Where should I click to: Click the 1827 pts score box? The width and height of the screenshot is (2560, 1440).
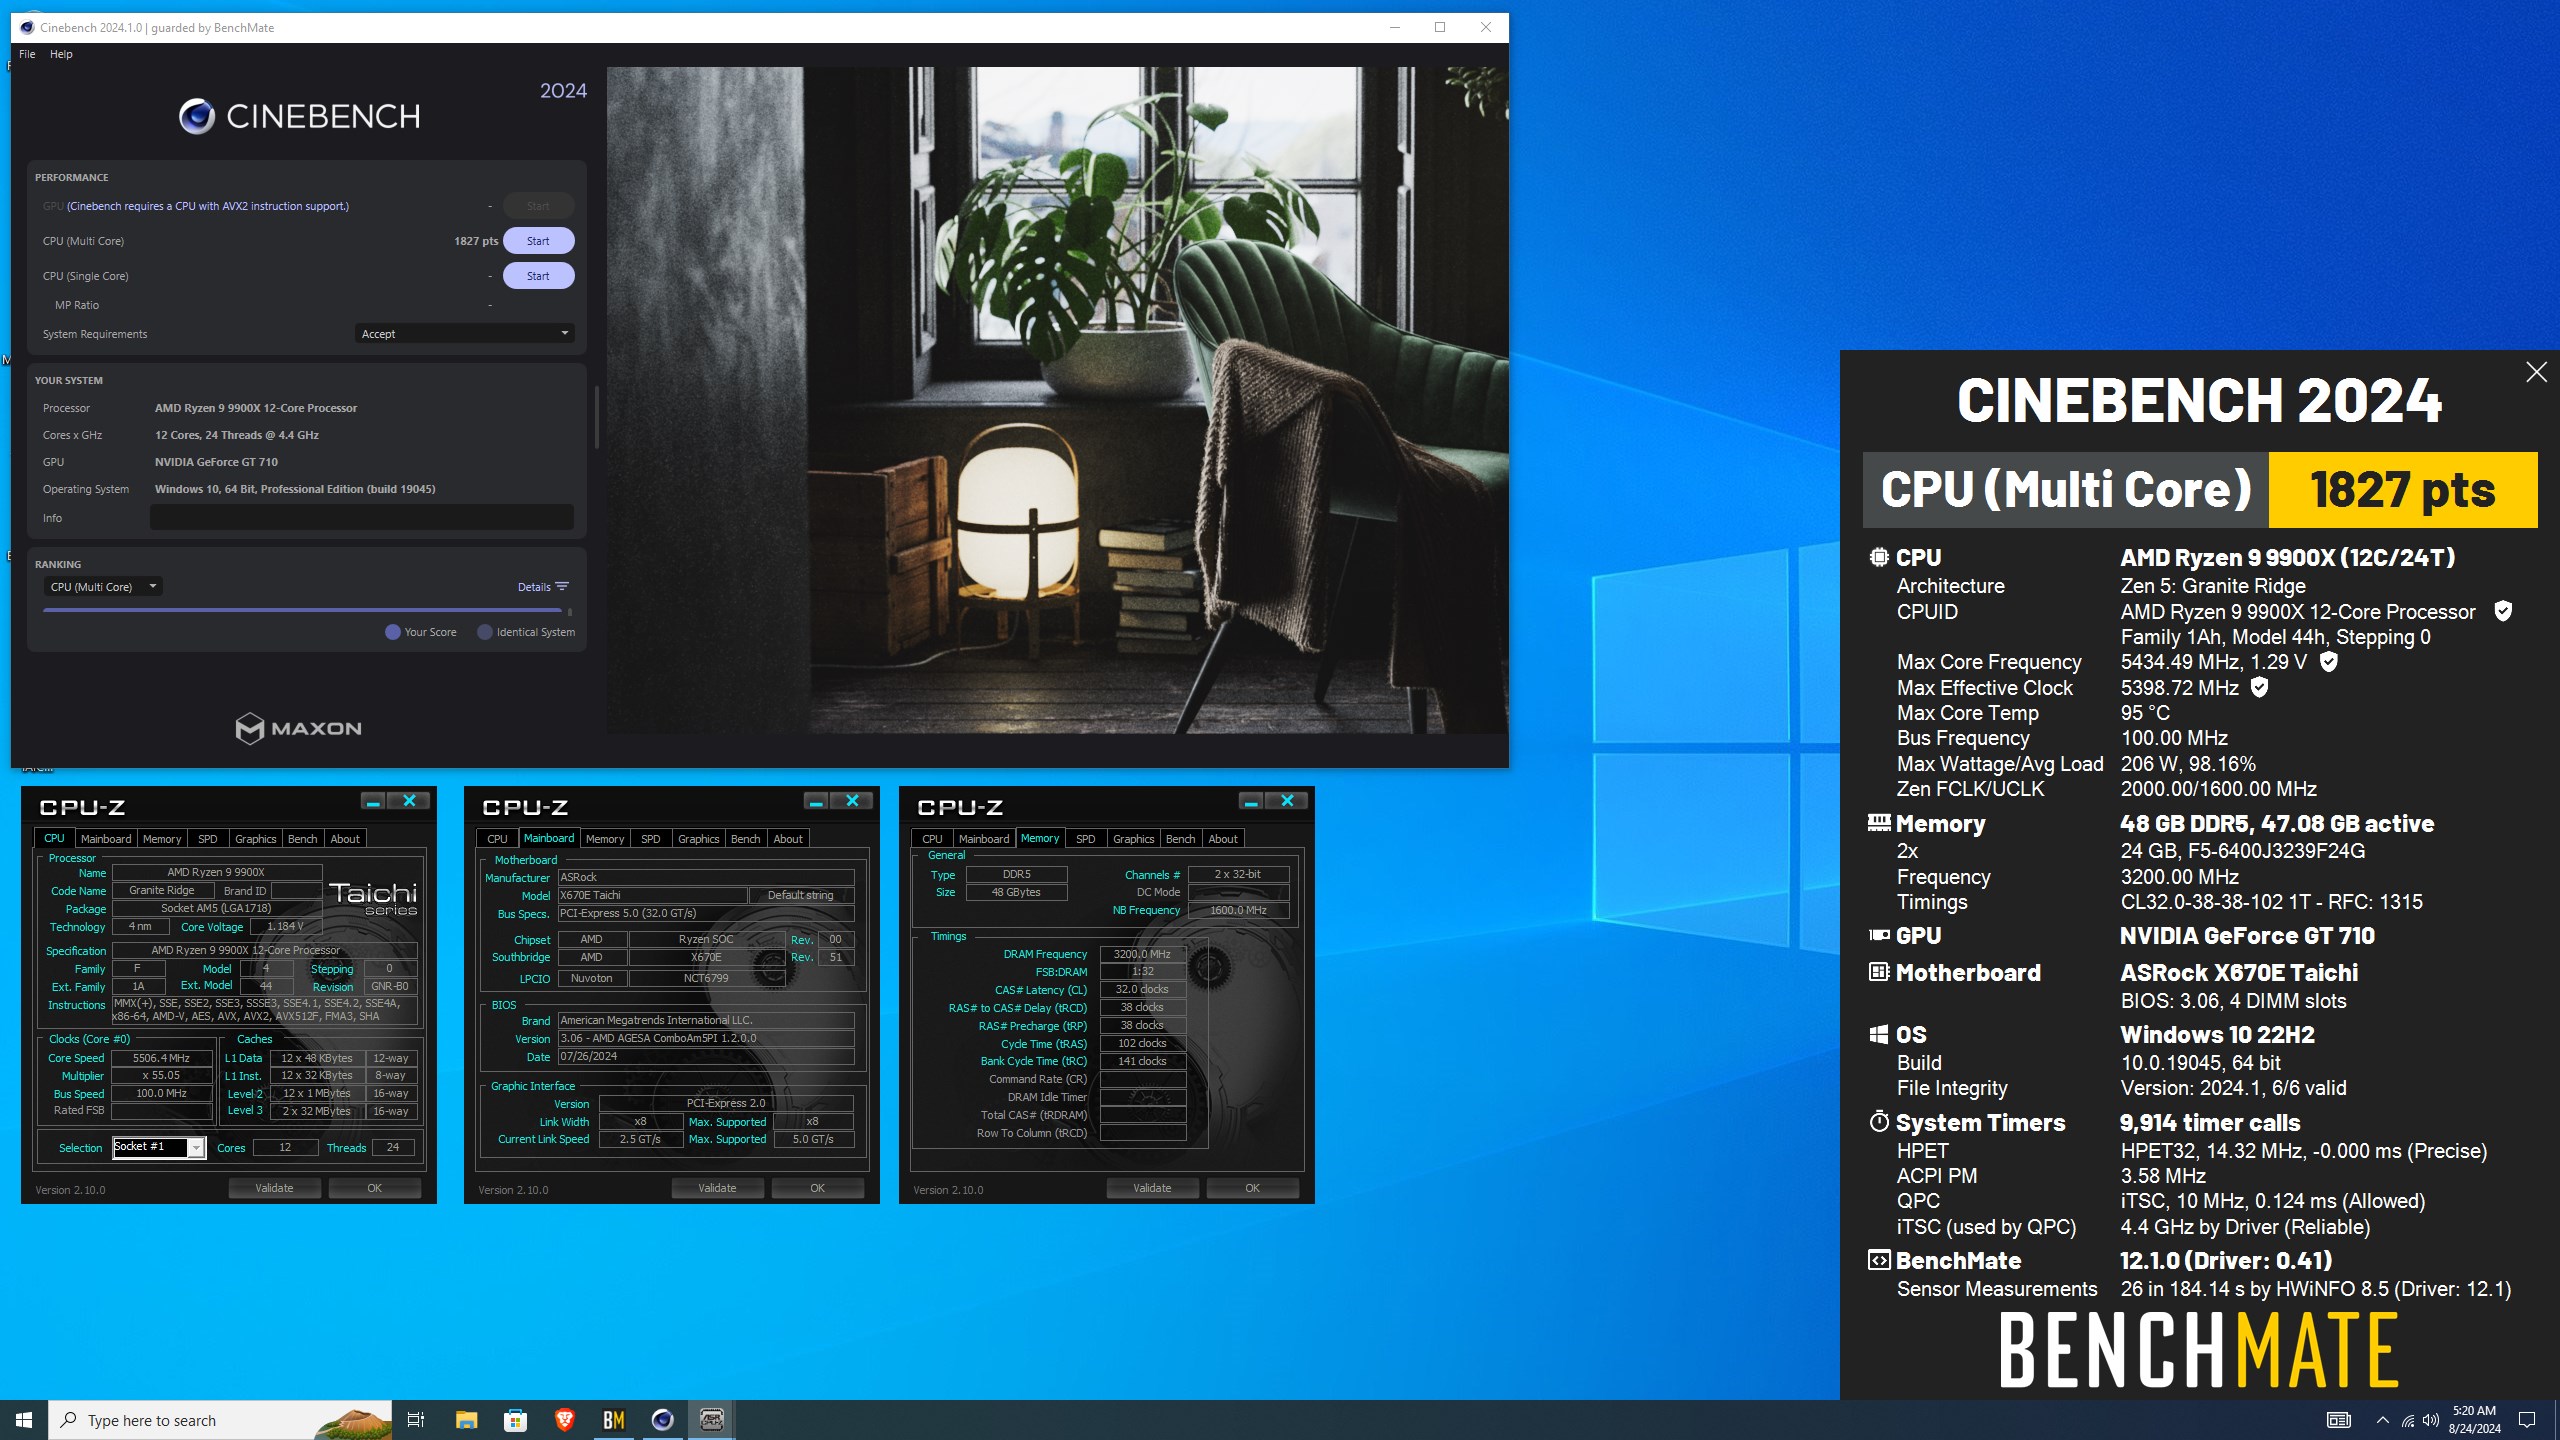[x=2402, y=490]
